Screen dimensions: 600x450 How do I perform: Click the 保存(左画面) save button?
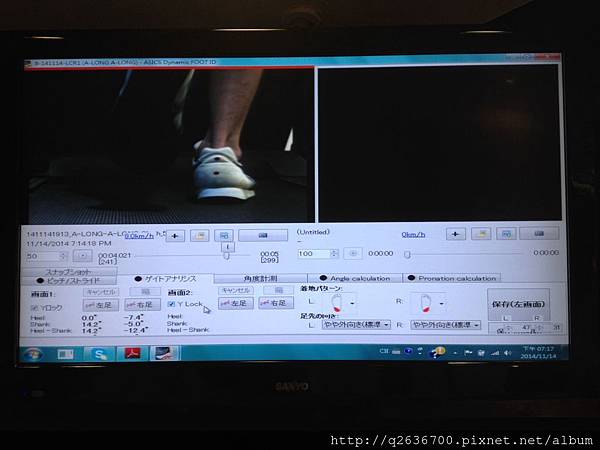pos(518,305)
